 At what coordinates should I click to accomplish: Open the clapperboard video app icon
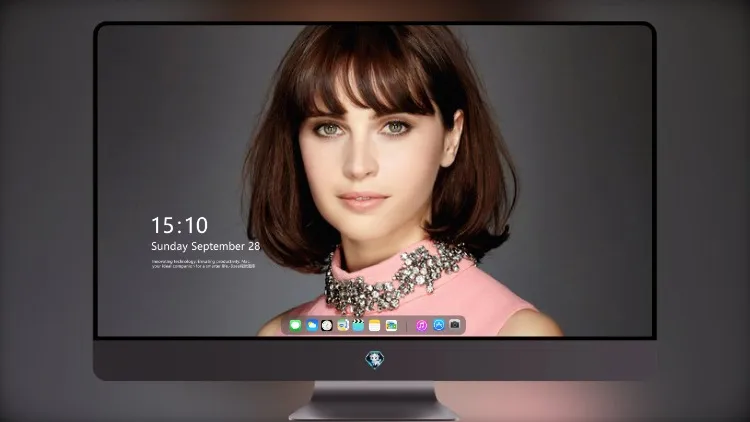click(358, 325)
